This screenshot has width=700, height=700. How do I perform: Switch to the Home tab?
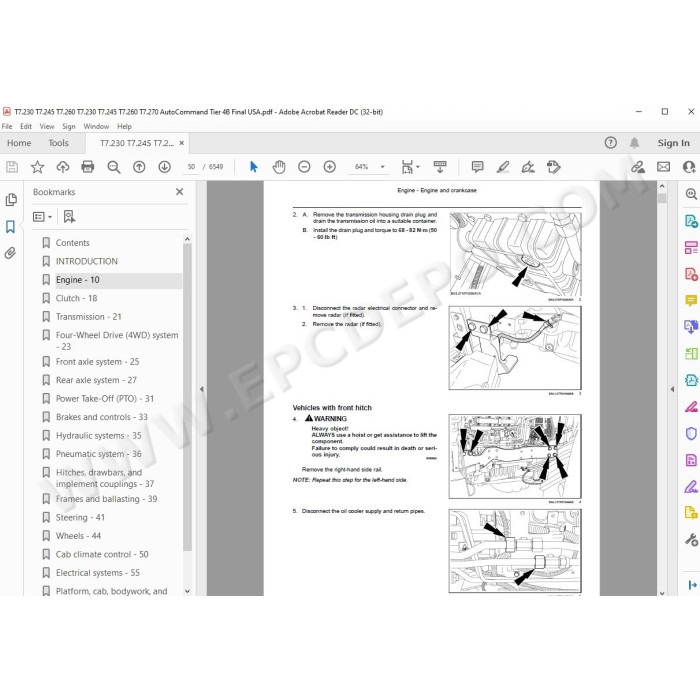pos(19,143)
